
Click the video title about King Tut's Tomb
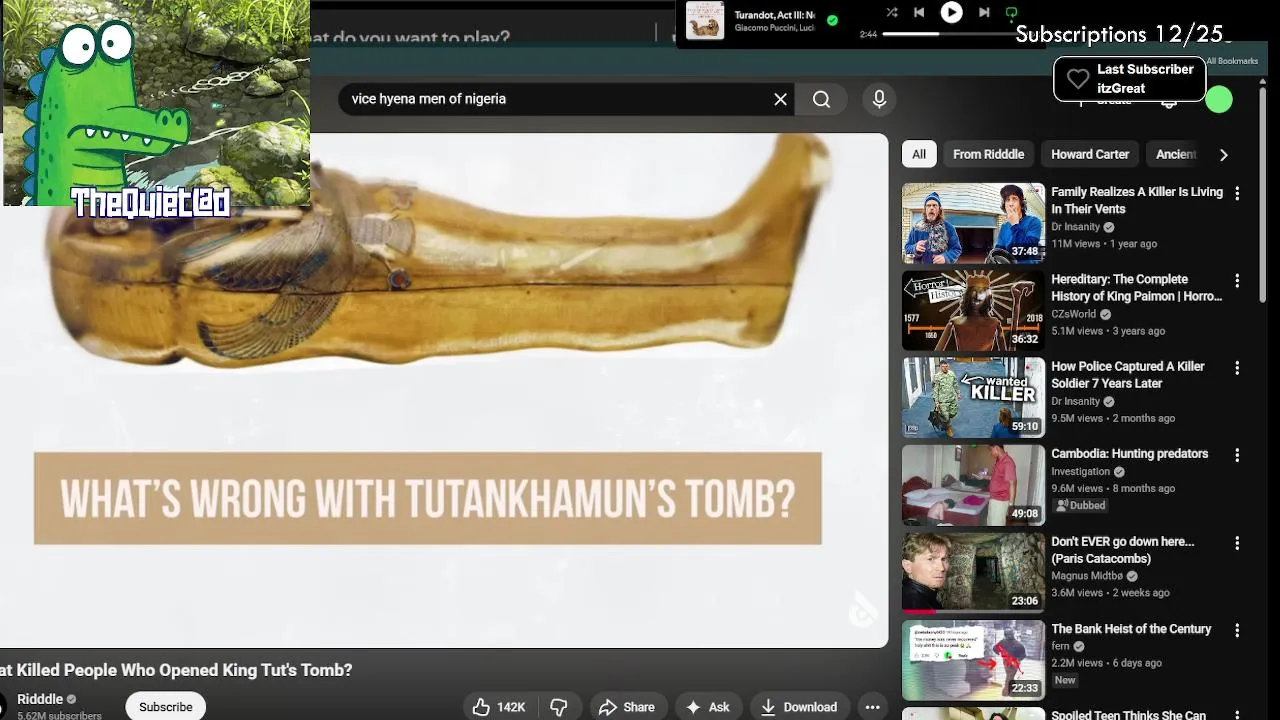pyautogui.click(x=176, y=670)
